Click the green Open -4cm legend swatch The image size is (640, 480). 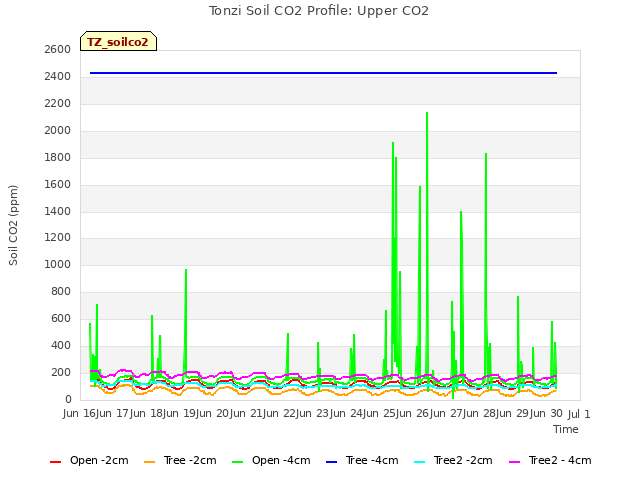click(x=238, y=462)
